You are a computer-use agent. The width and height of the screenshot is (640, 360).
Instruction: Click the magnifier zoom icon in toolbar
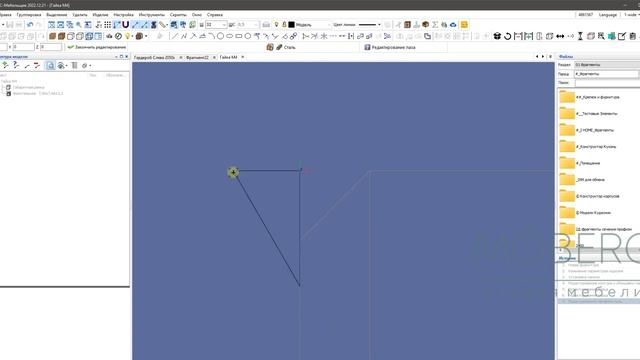79,25
